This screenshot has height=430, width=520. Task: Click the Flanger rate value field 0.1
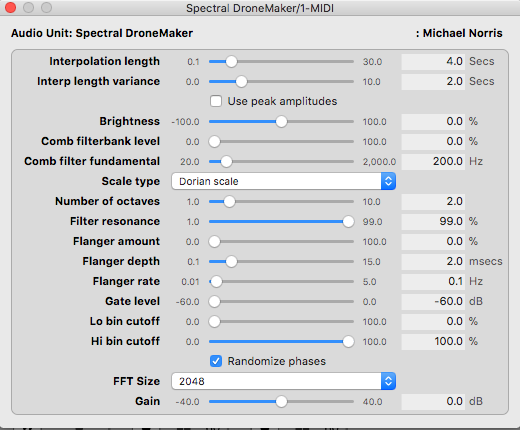tap(433, 282)
